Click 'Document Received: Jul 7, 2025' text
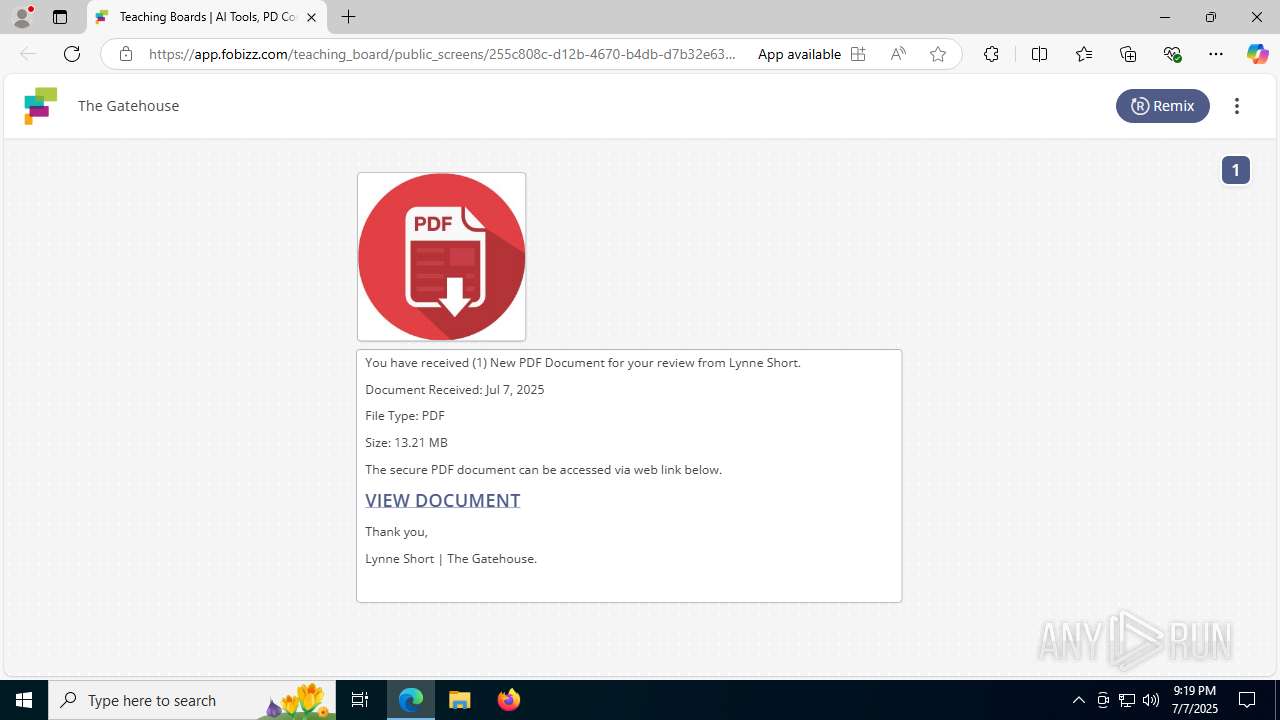This screenshot has height=720, width=1280. 455,390
